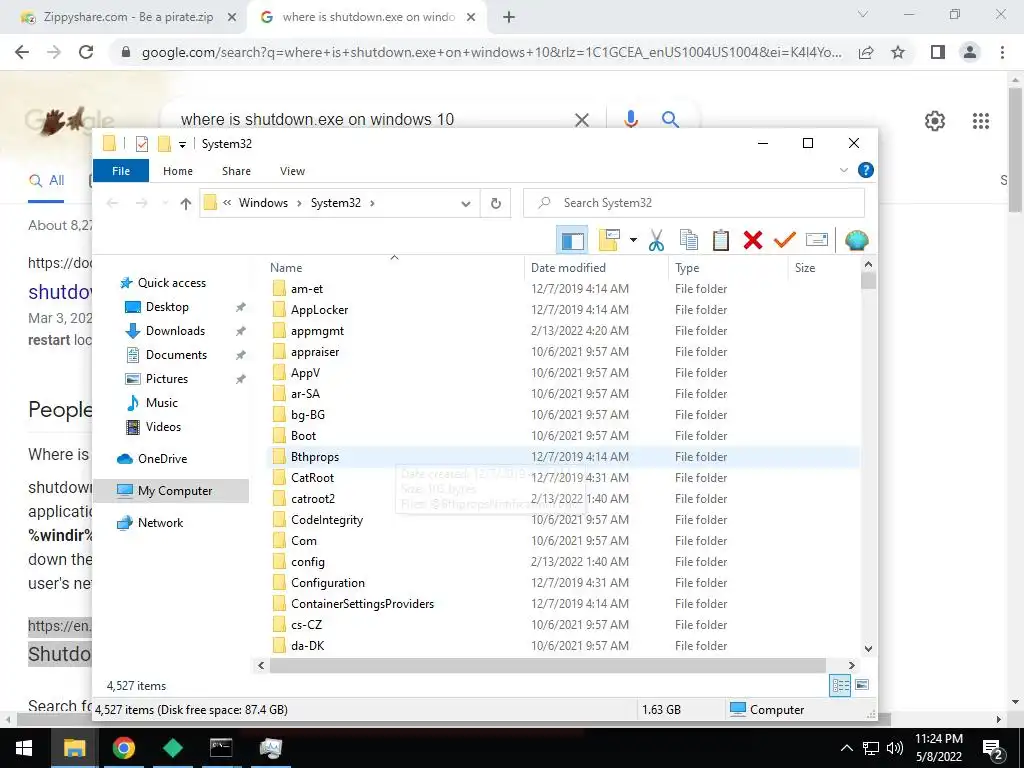Image resolution: width=1024 pixels, height=768 pixels.
Task: Expand the chevron after System32 in address bar
Action: click(x=372, y=203)
